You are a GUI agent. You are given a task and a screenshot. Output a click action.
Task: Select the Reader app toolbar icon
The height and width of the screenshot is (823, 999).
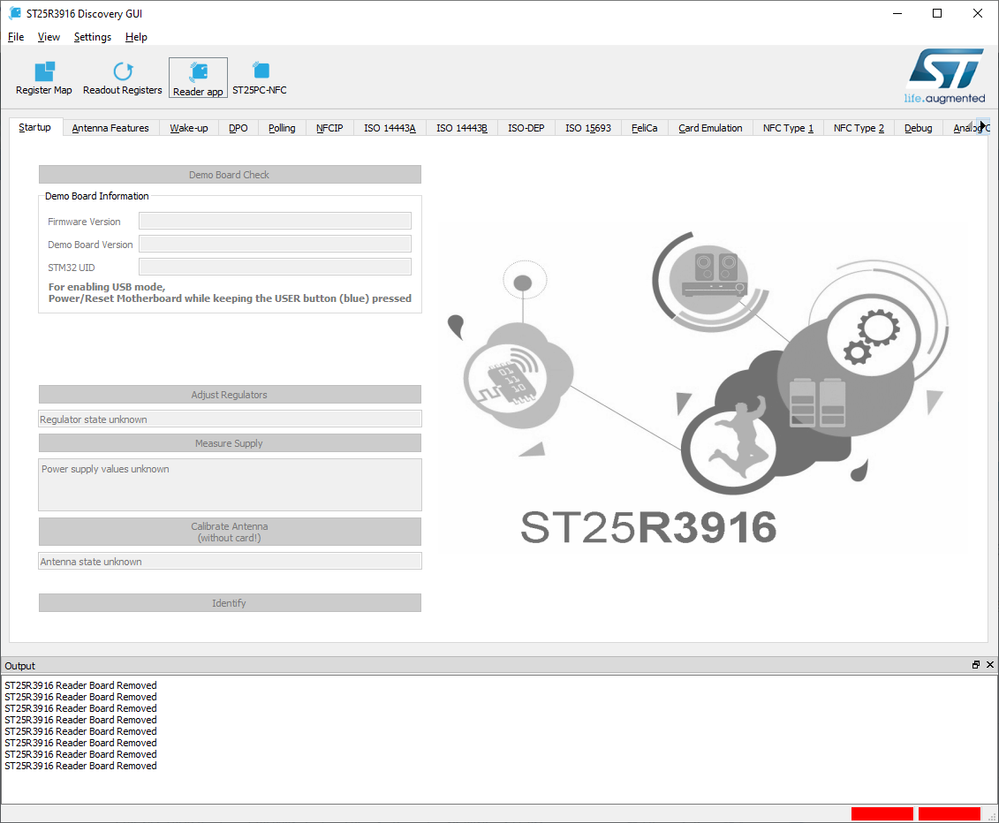198,78
